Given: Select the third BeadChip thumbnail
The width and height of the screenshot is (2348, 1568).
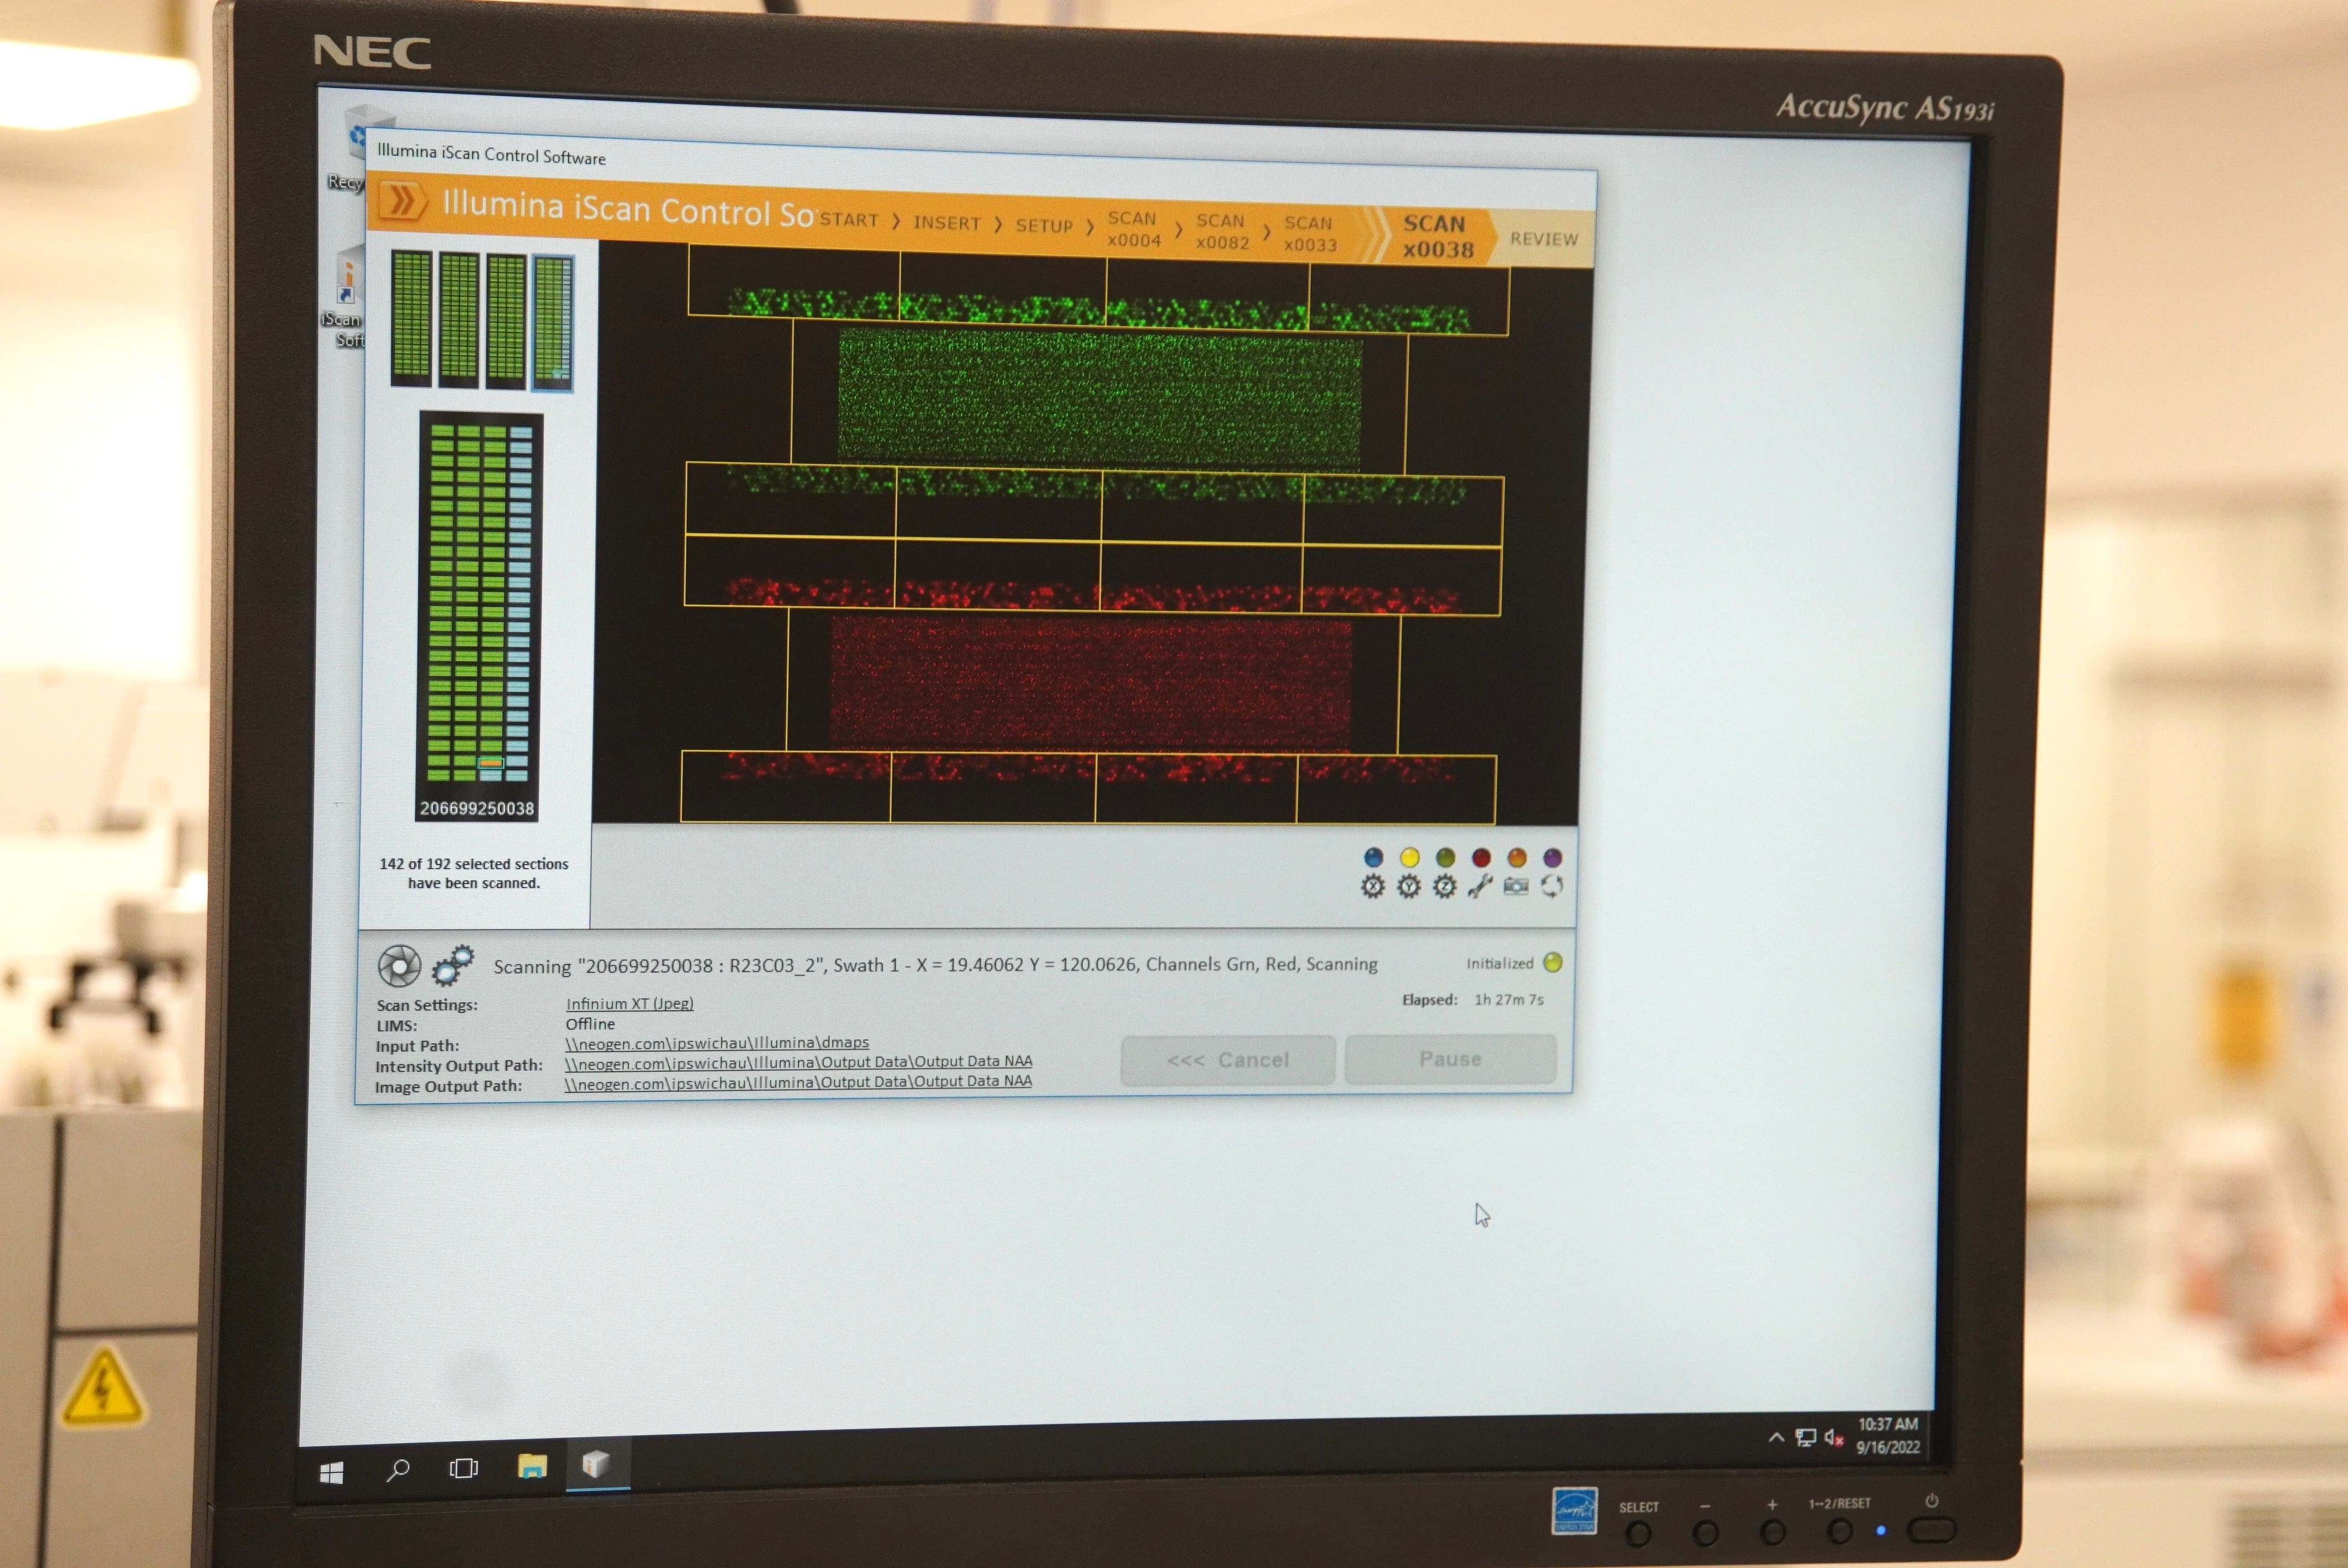Looking at the screenshot, I should 506,321.
